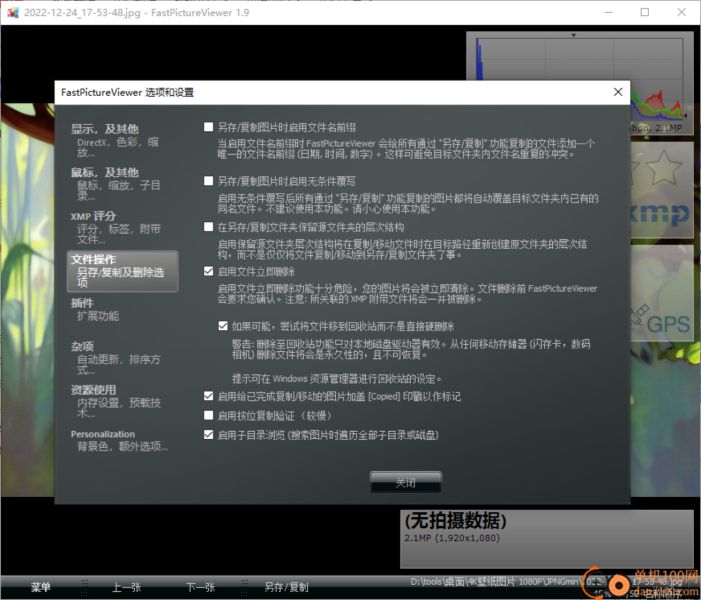Enable bitwise copy verification checkbox
This screenshot has width=701, height=600.
208,415
